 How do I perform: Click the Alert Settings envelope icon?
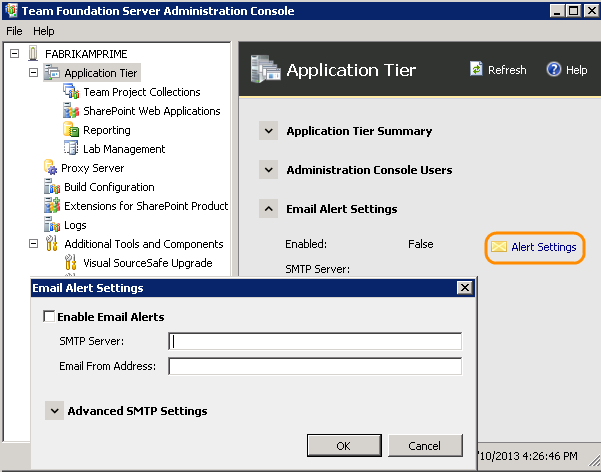[x=499, y=247]
